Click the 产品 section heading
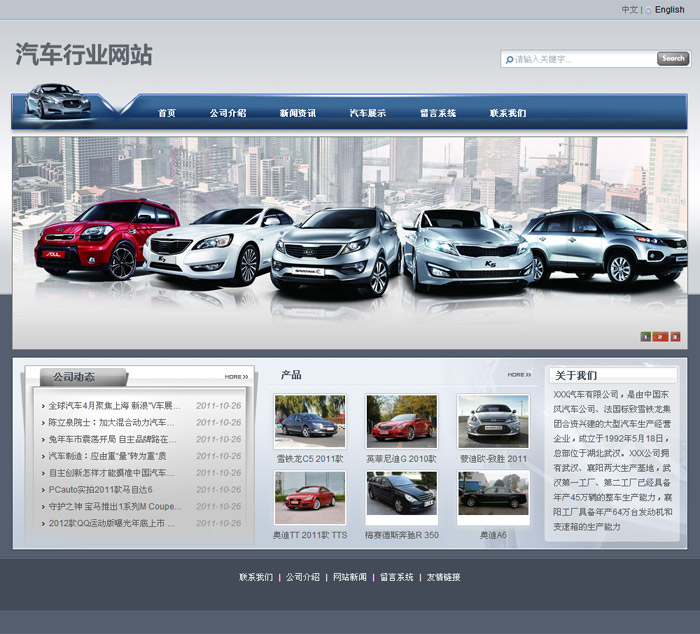 coord(291,375)
